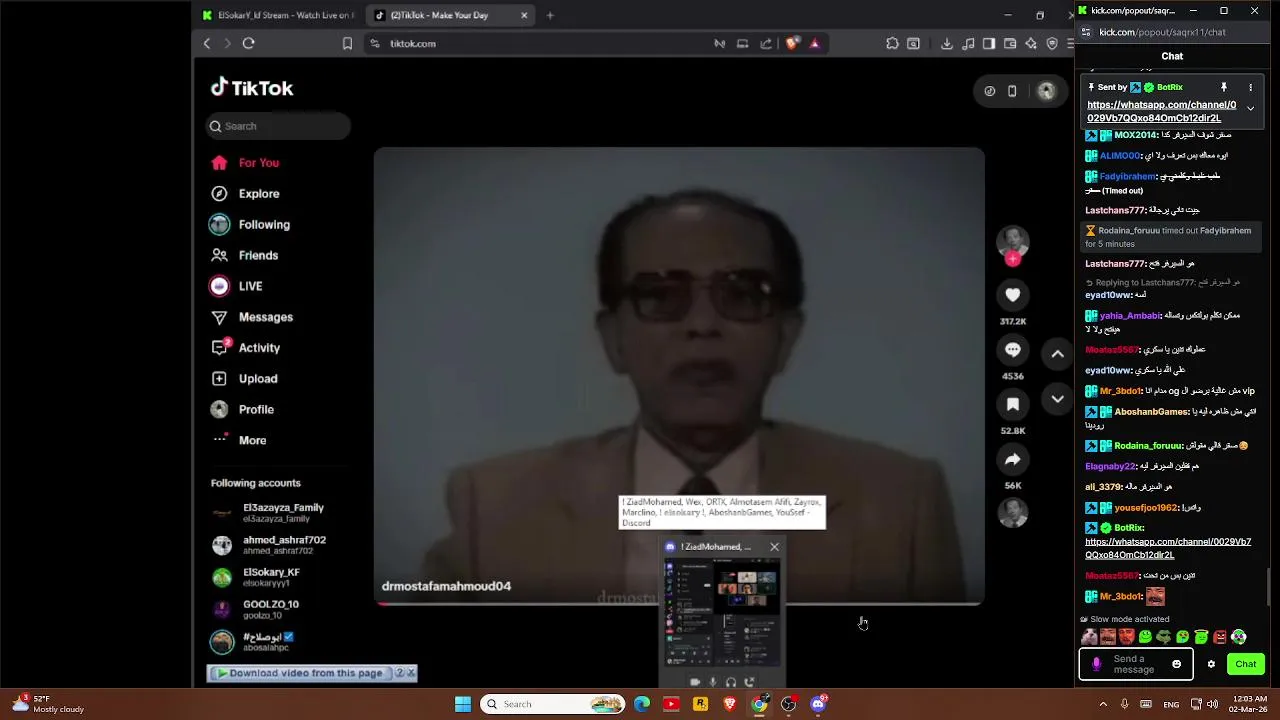Open the drmostafamahmoud04 creator name

(x=446, y=586)
